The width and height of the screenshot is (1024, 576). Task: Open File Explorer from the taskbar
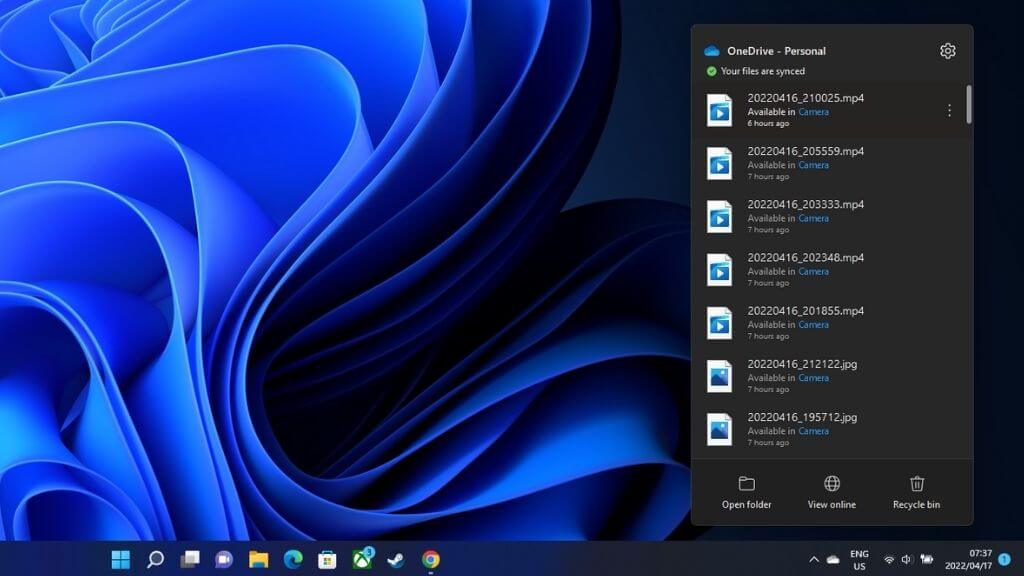(x=258, y=560)
